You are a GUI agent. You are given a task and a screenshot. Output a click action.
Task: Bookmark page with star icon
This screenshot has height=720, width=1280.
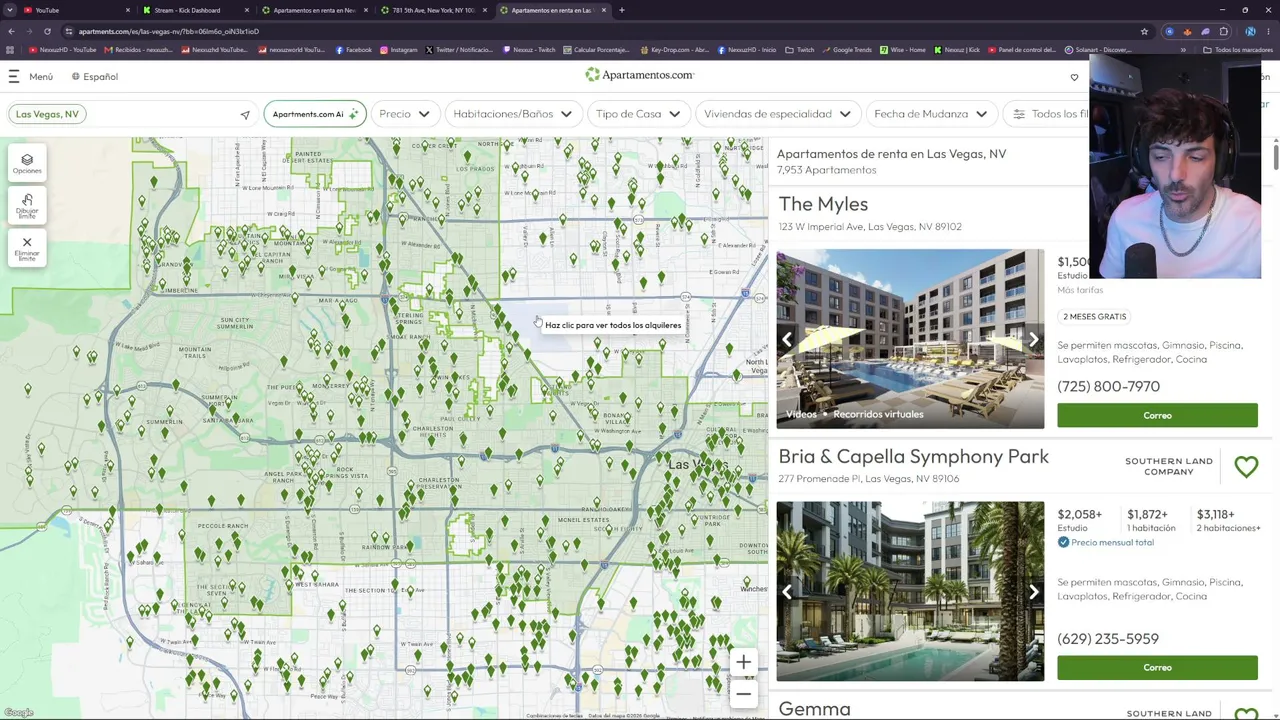[1144, 31]
